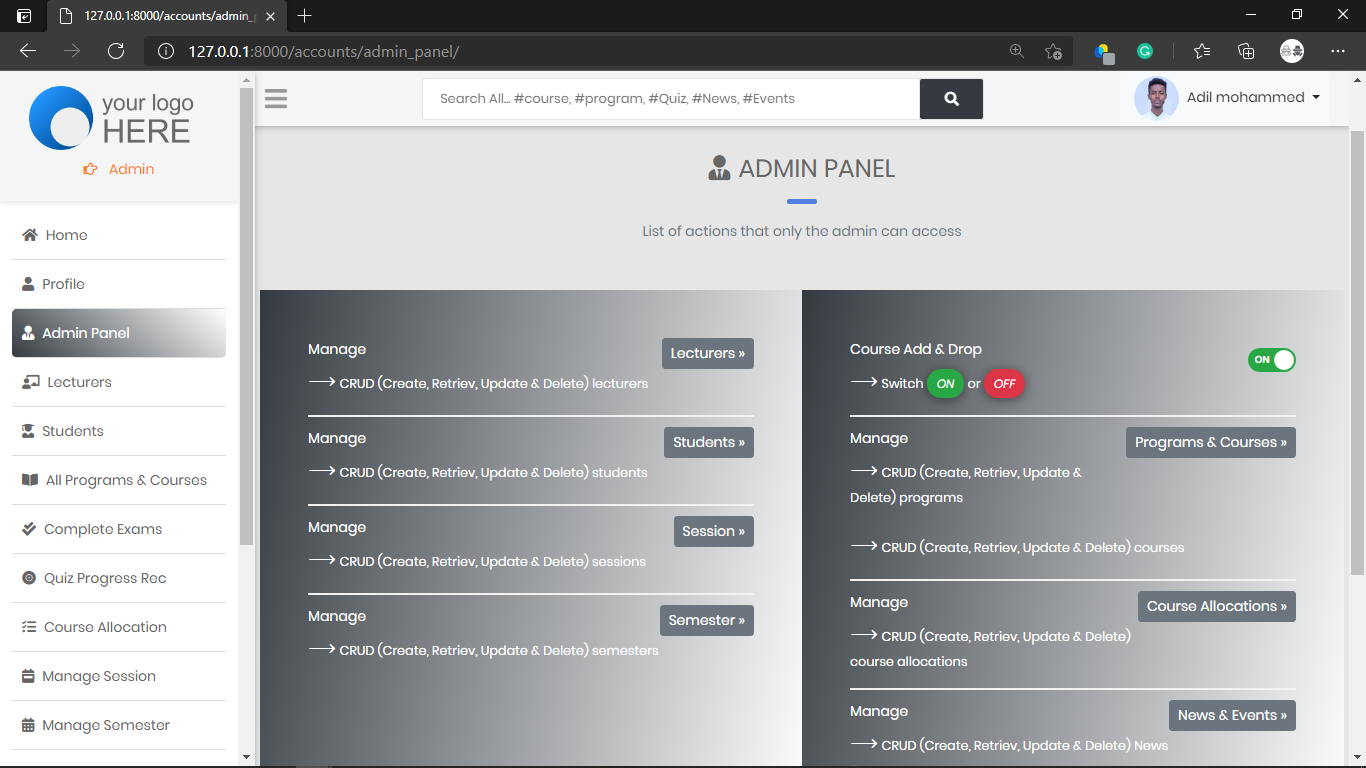Click the browser refresh icon

click(116, 51)
